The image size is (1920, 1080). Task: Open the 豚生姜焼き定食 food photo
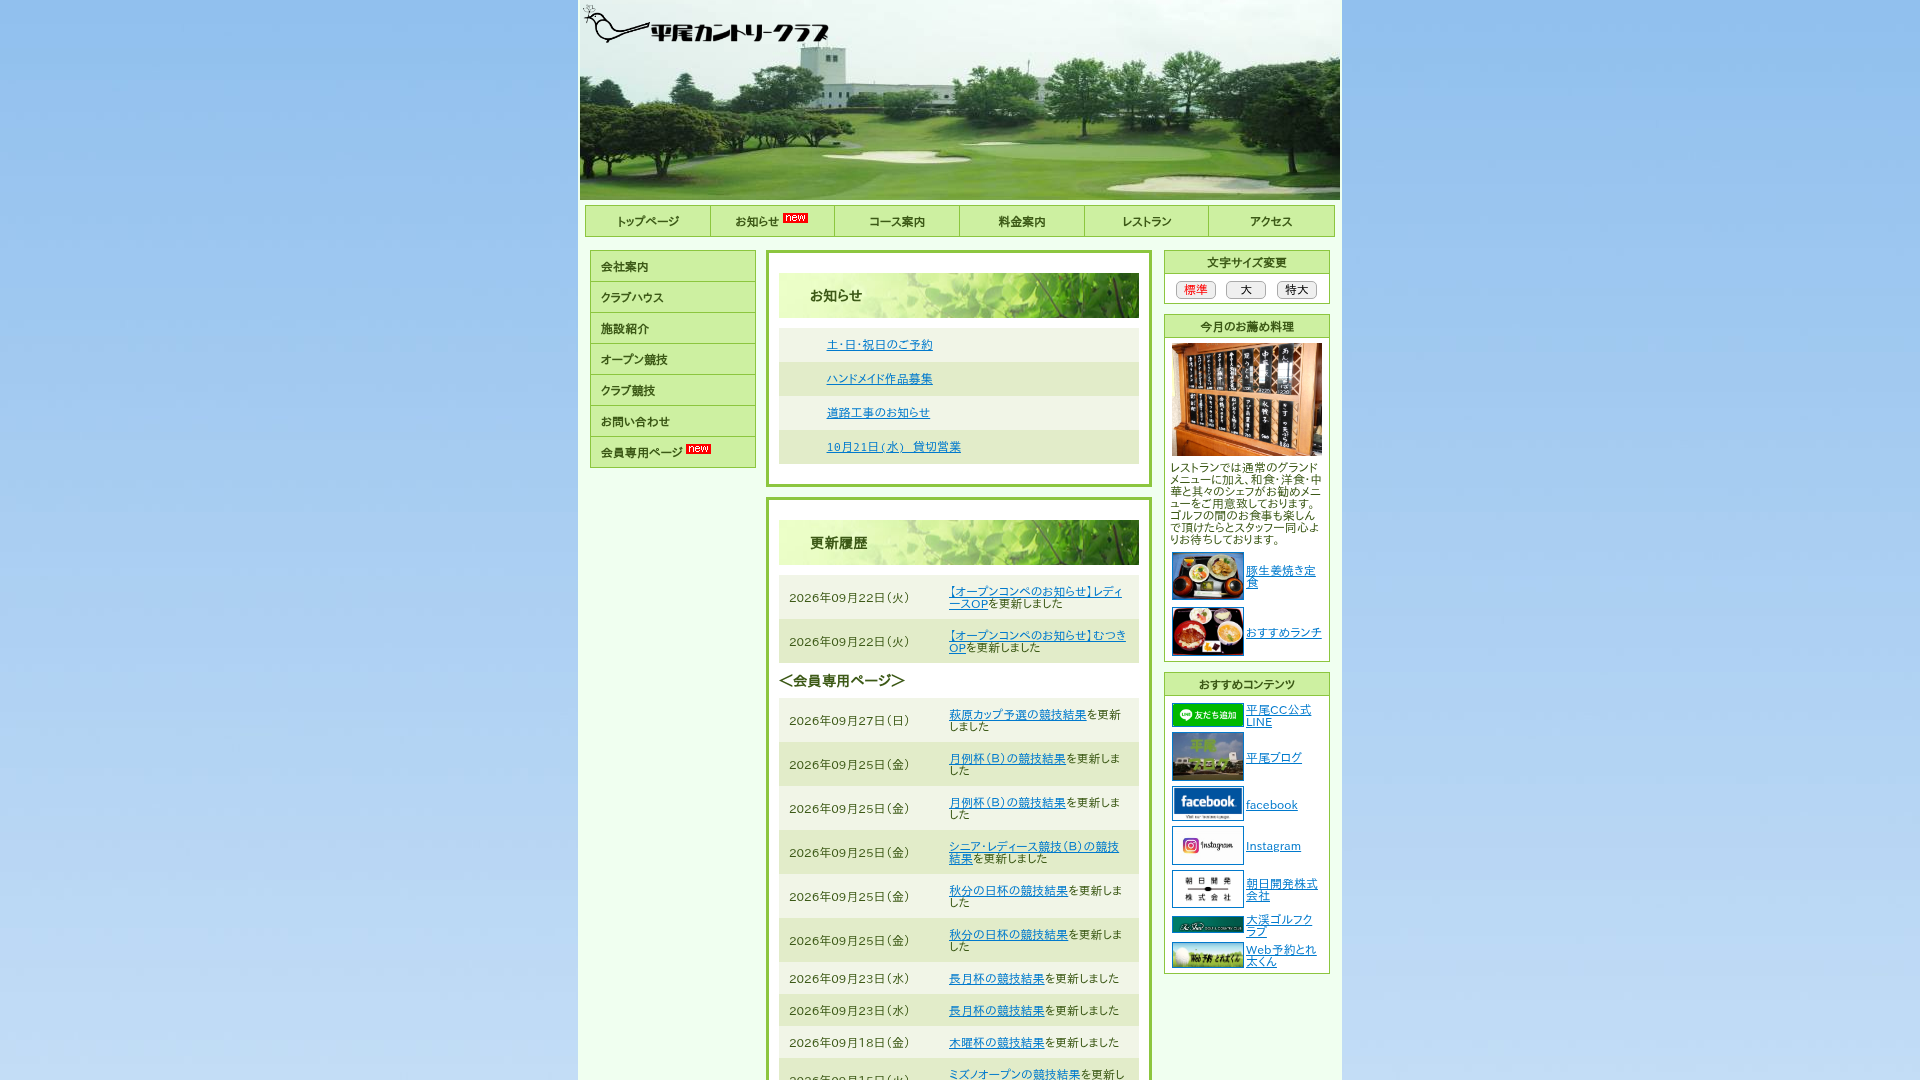1208,576
